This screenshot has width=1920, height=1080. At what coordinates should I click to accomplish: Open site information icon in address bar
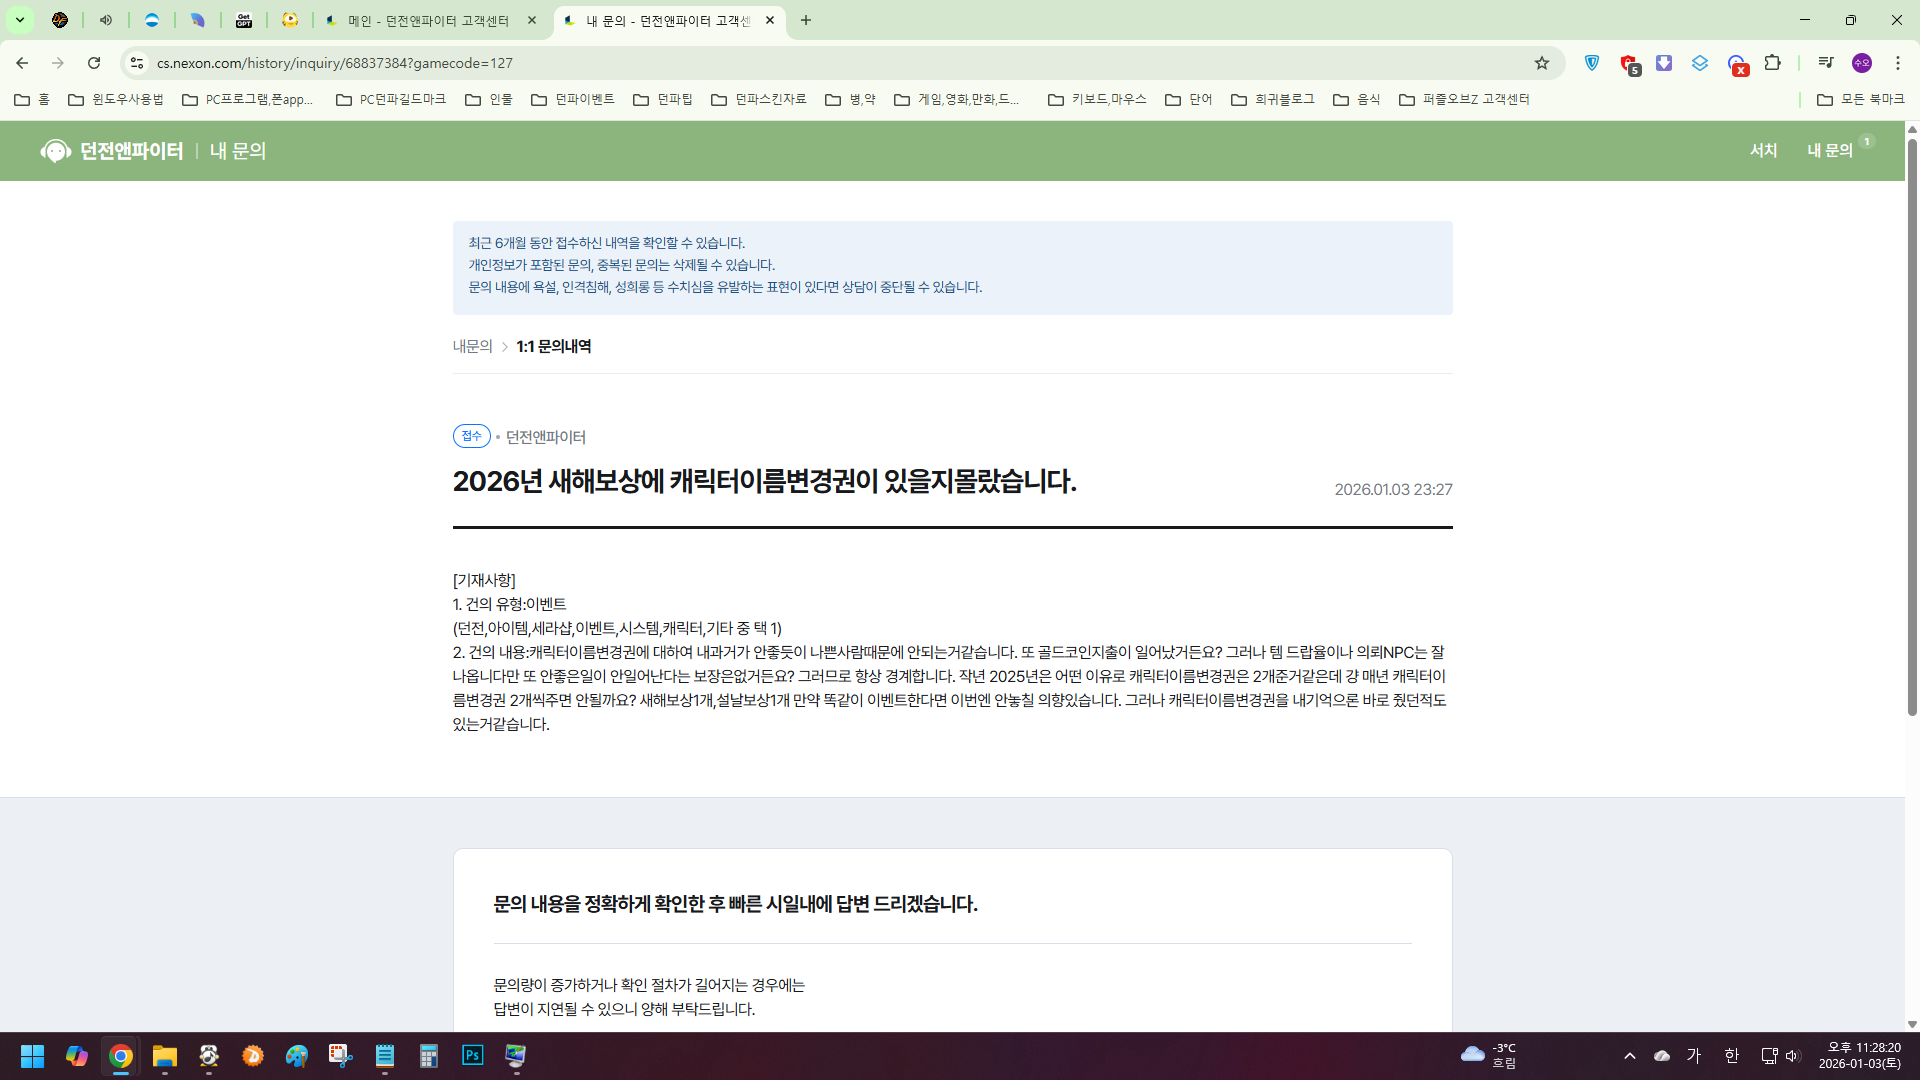[137, 63]
